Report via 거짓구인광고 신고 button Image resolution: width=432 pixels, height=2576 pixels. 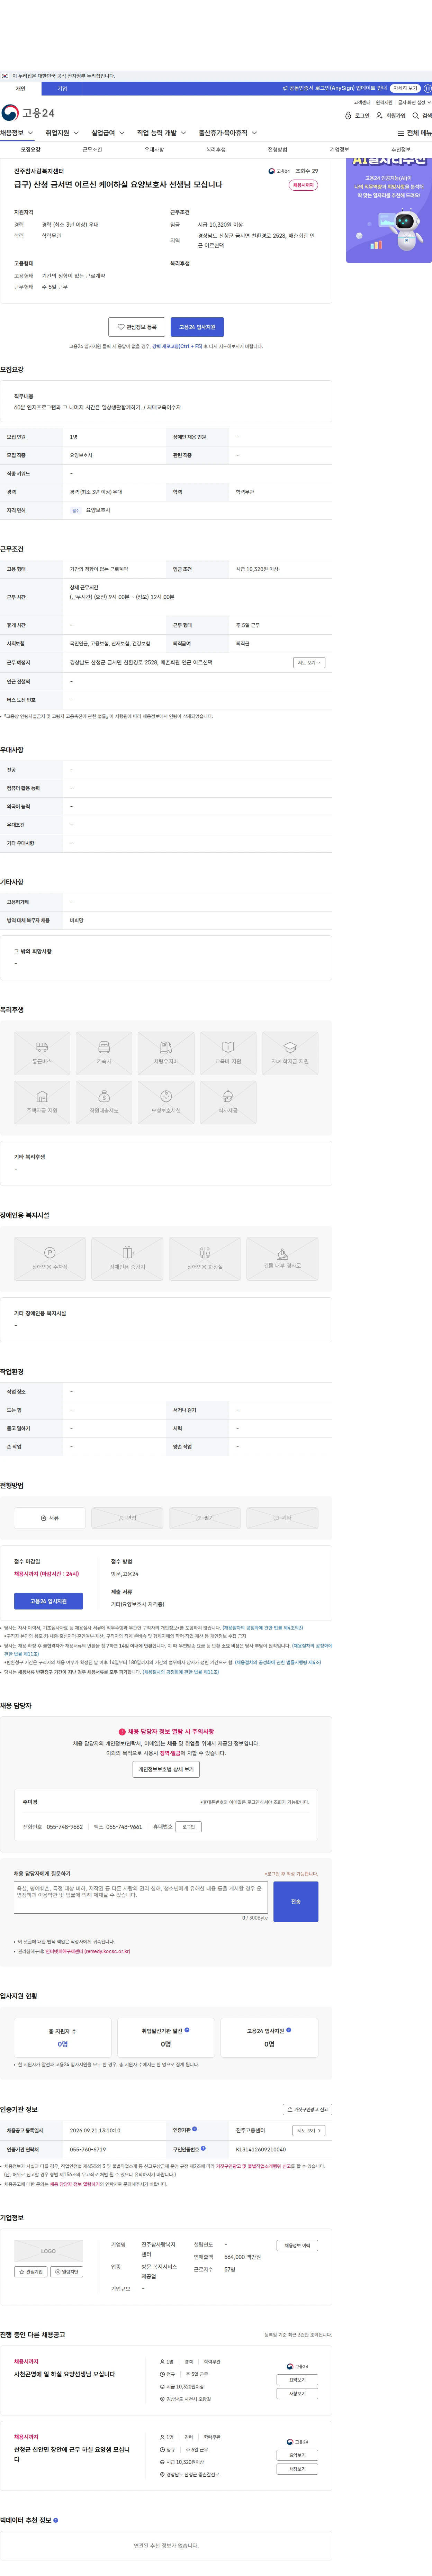(308, 2108)
